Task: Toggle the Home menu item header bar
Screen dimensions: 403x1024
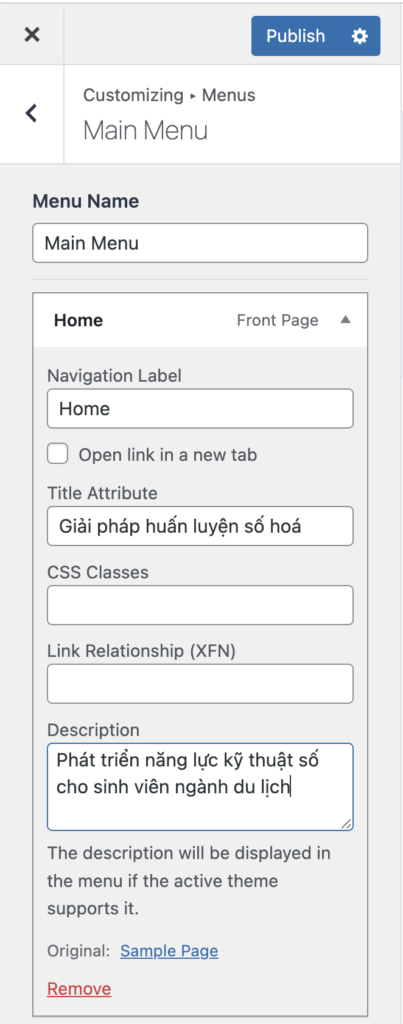Action: pyautogui.click(x=200, y=320)
